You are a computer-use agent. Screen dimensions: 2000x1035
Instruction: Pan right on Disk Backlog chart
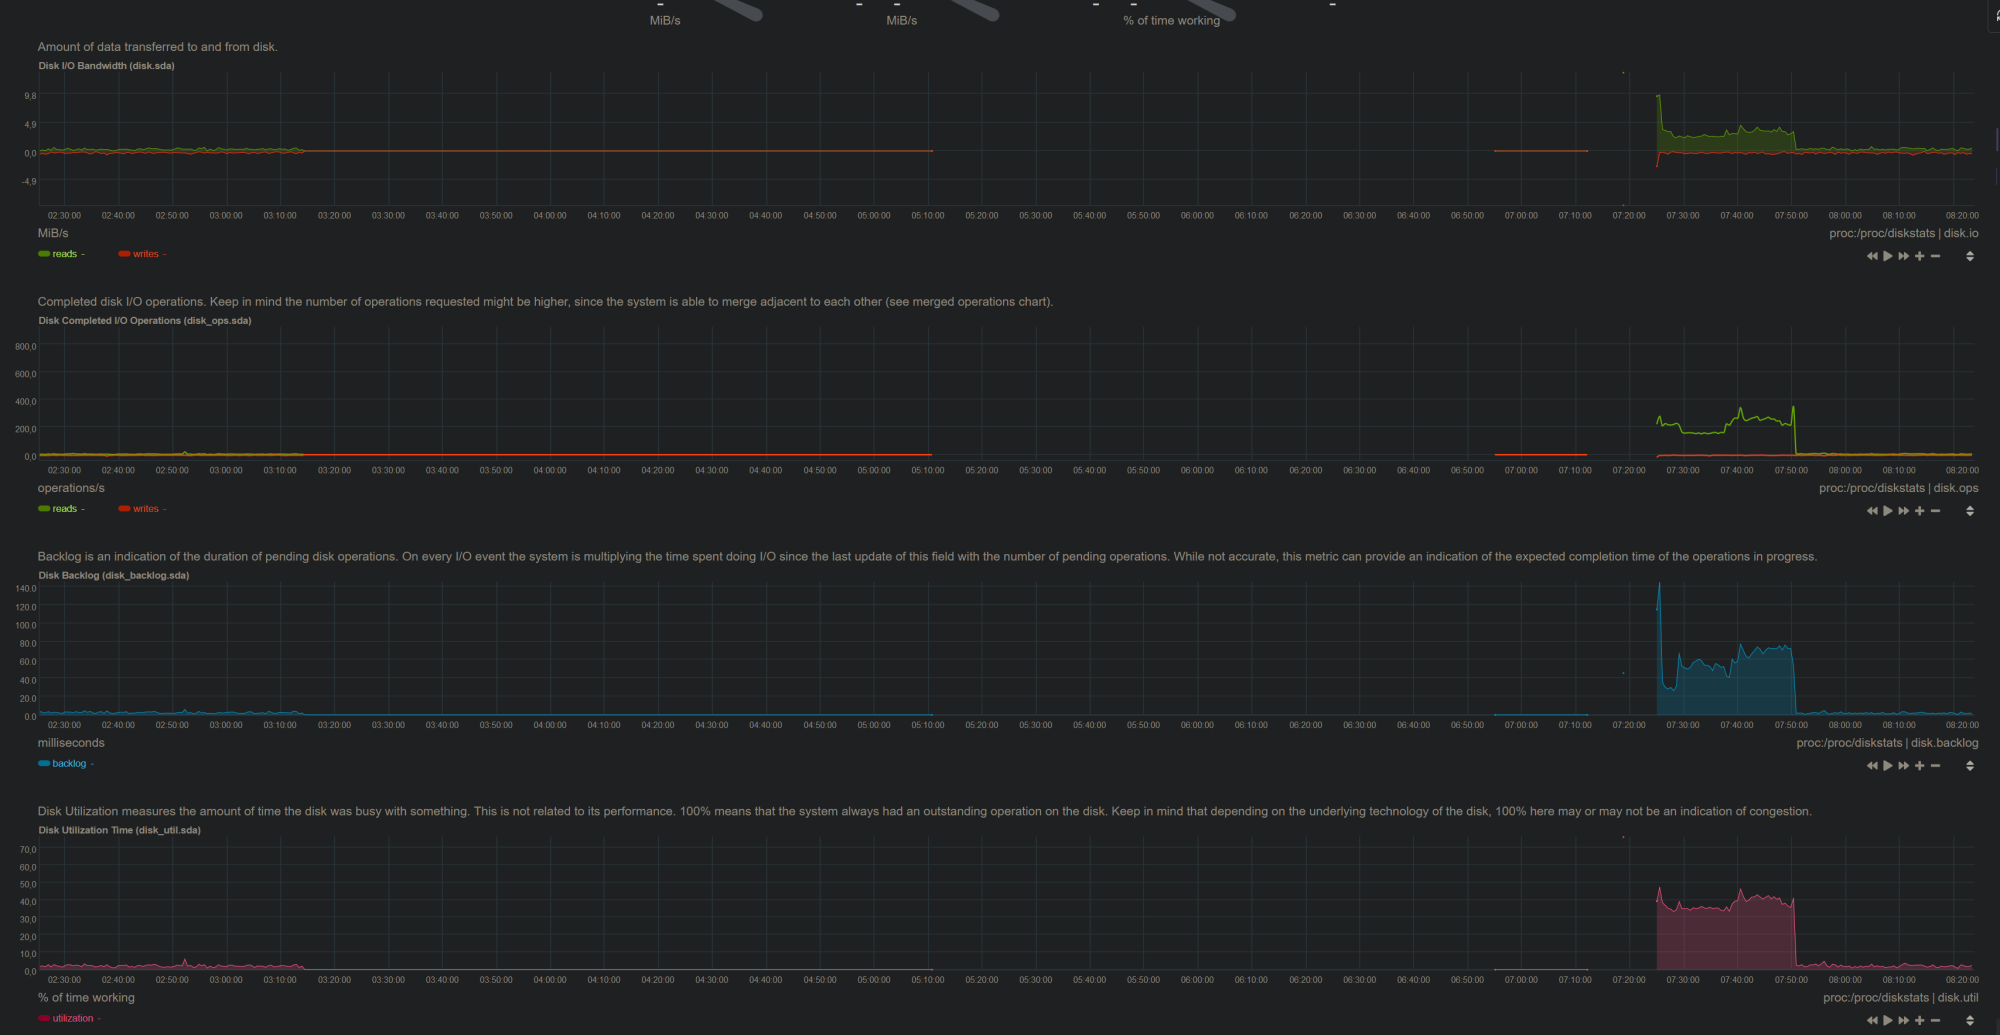click(x=1904, y=766)
